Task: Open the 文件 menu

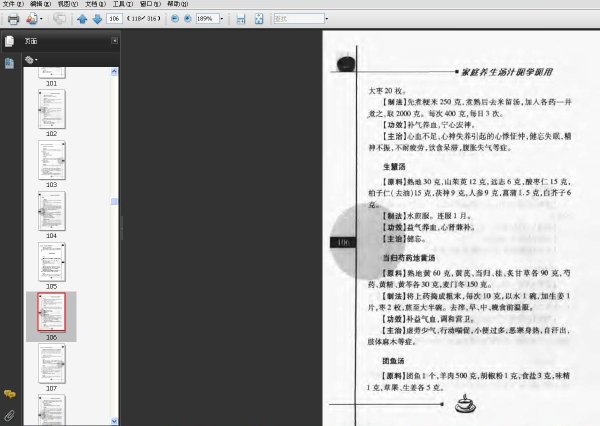Action: pyautogui.click(x=13, y=4)
